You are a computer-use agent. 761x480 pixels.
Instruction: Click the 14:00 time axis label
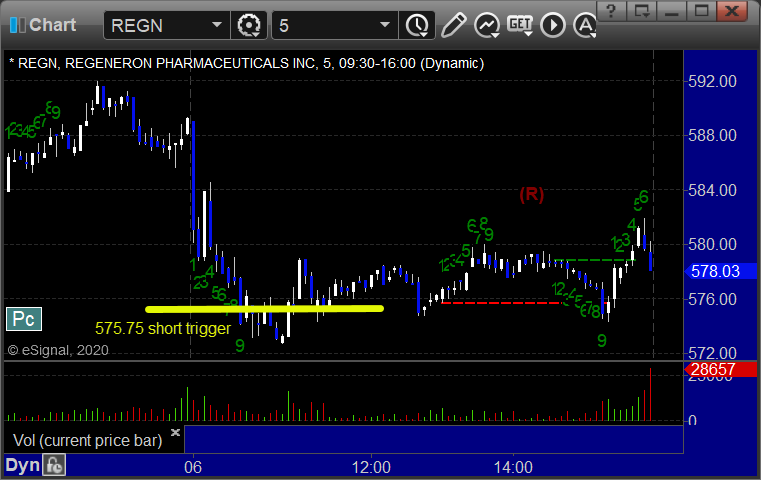(x=513, y=467)
